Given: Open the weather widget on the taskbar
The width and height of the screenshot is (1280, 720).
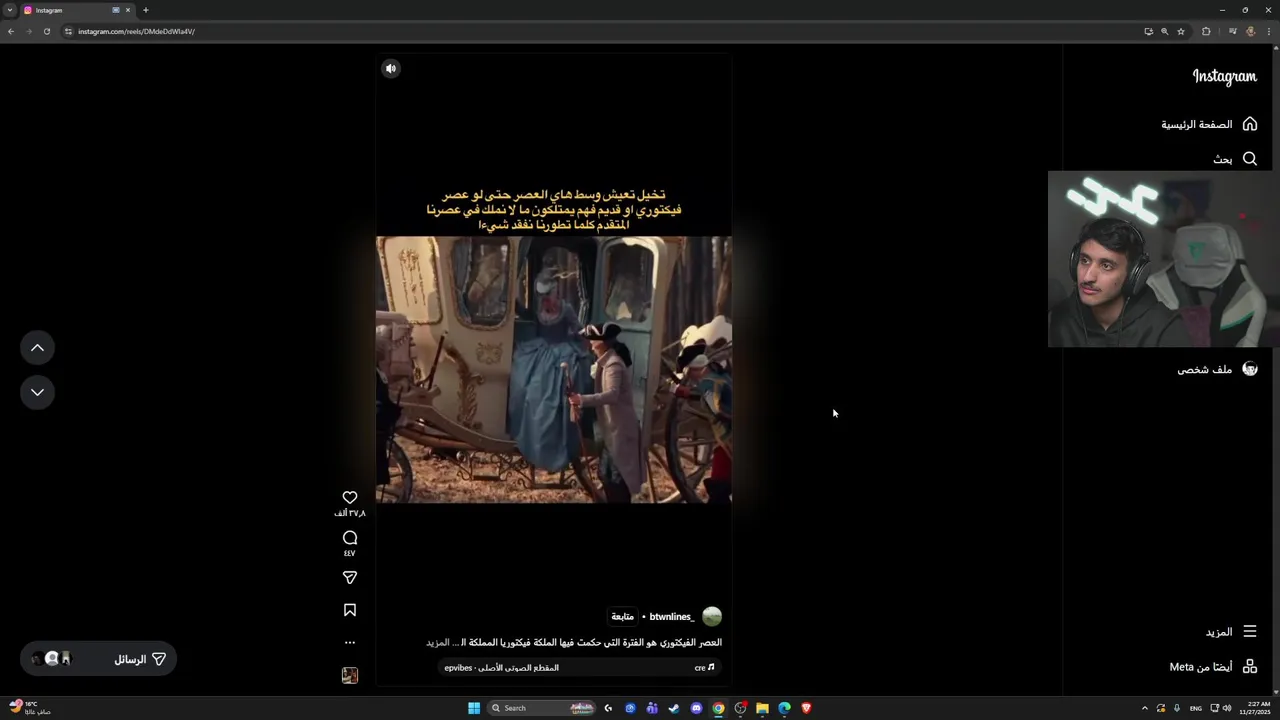Looking at the screenshot, I should point(29,708).
